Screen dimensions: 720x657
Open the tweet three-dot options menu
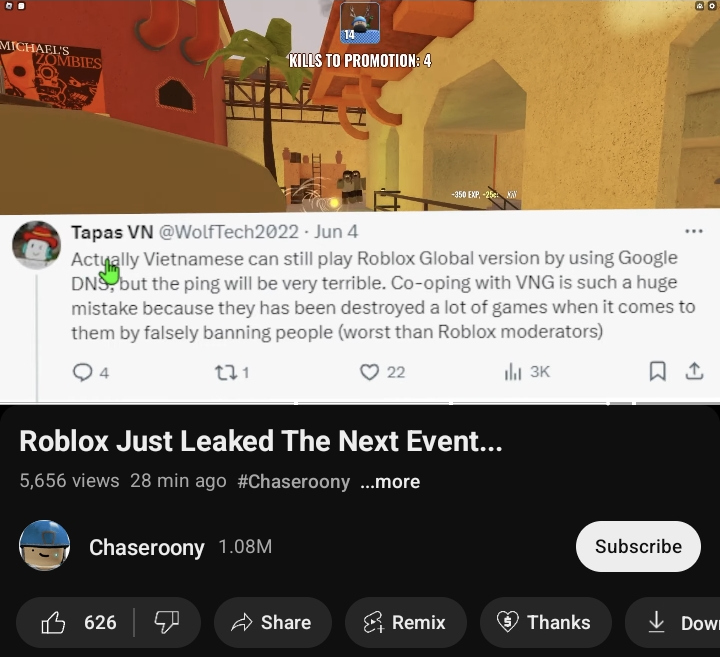693,231
